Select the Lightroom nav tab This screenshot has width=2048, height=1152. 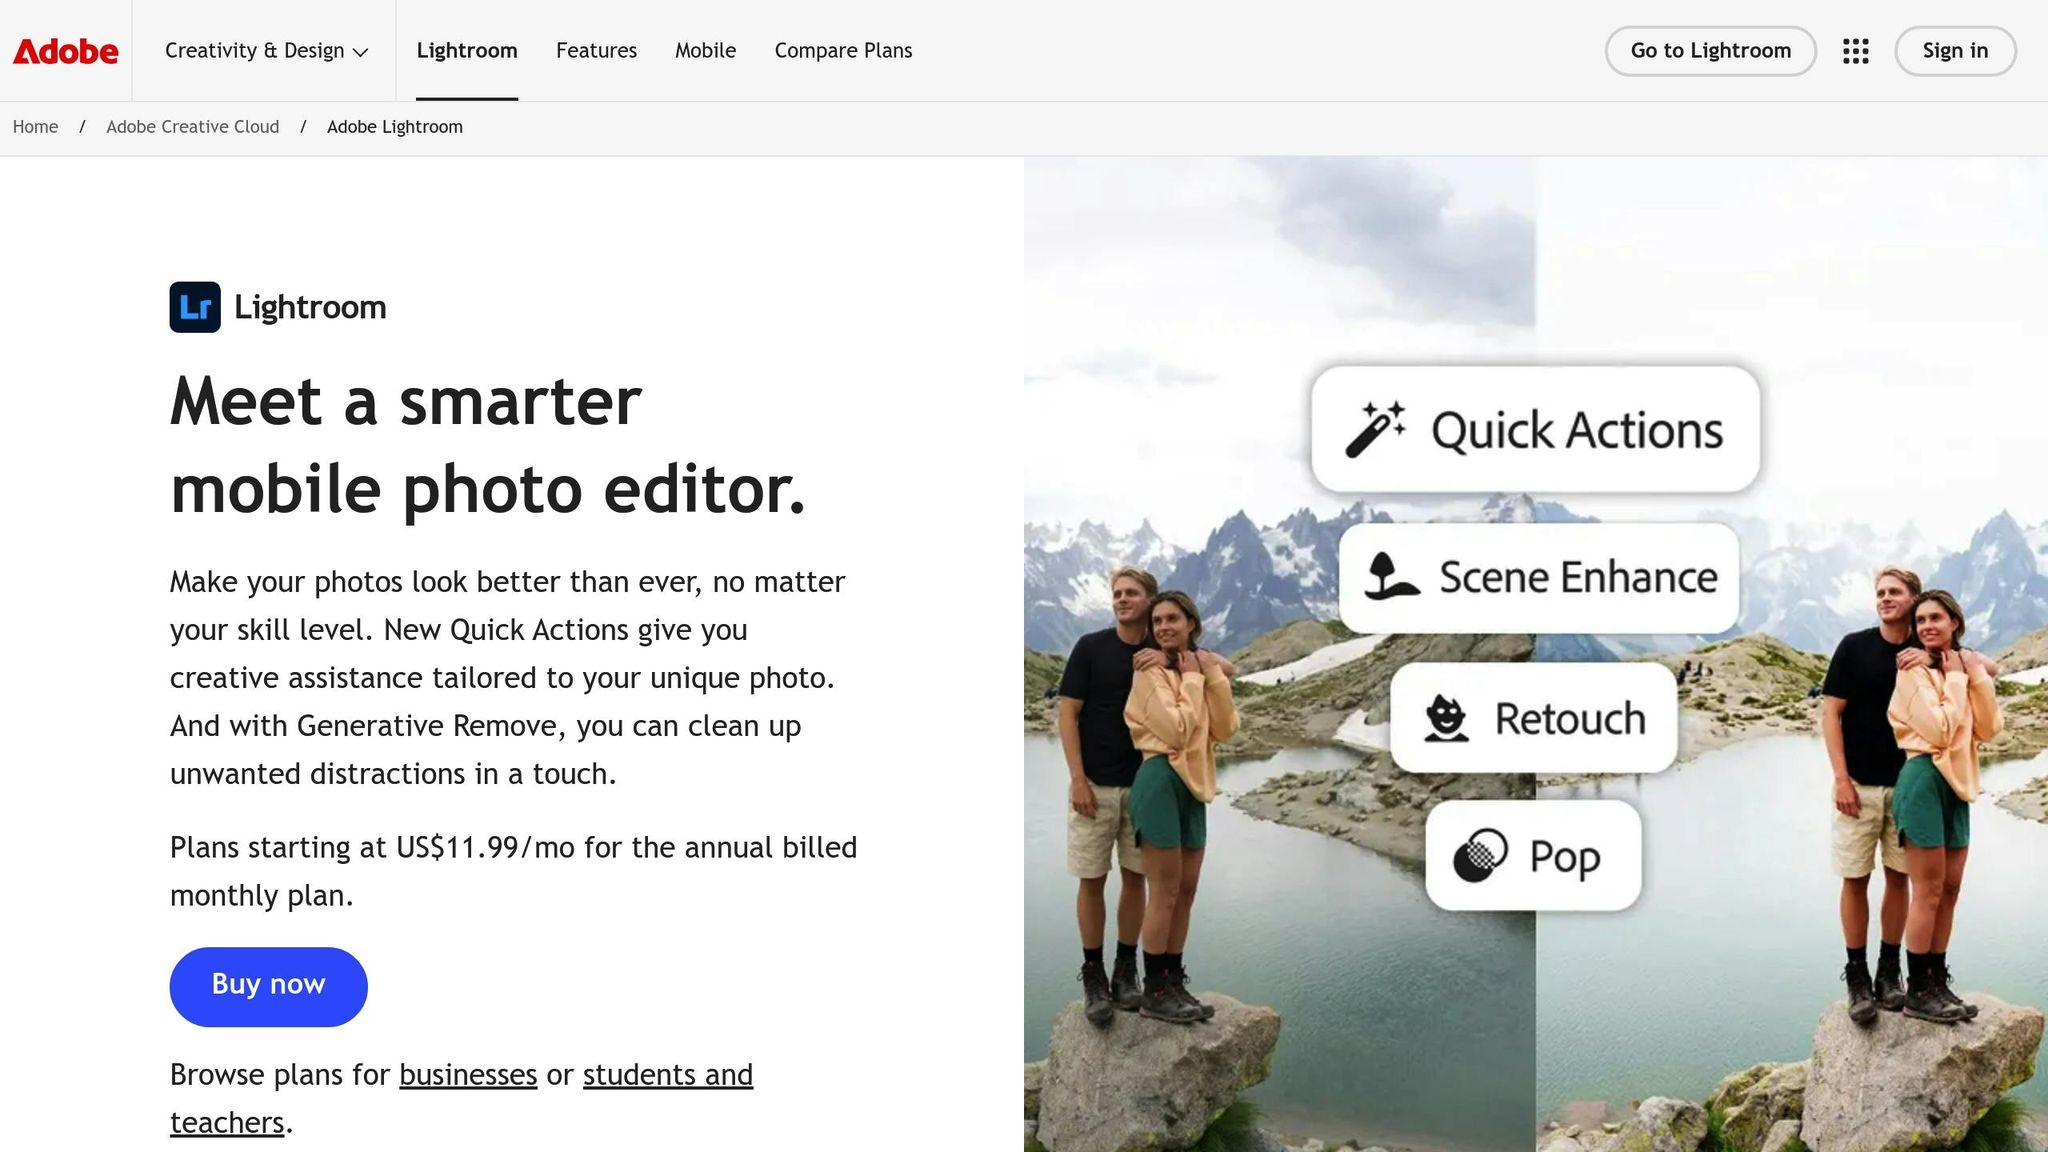pyautogui.click(x=467, y=51)
